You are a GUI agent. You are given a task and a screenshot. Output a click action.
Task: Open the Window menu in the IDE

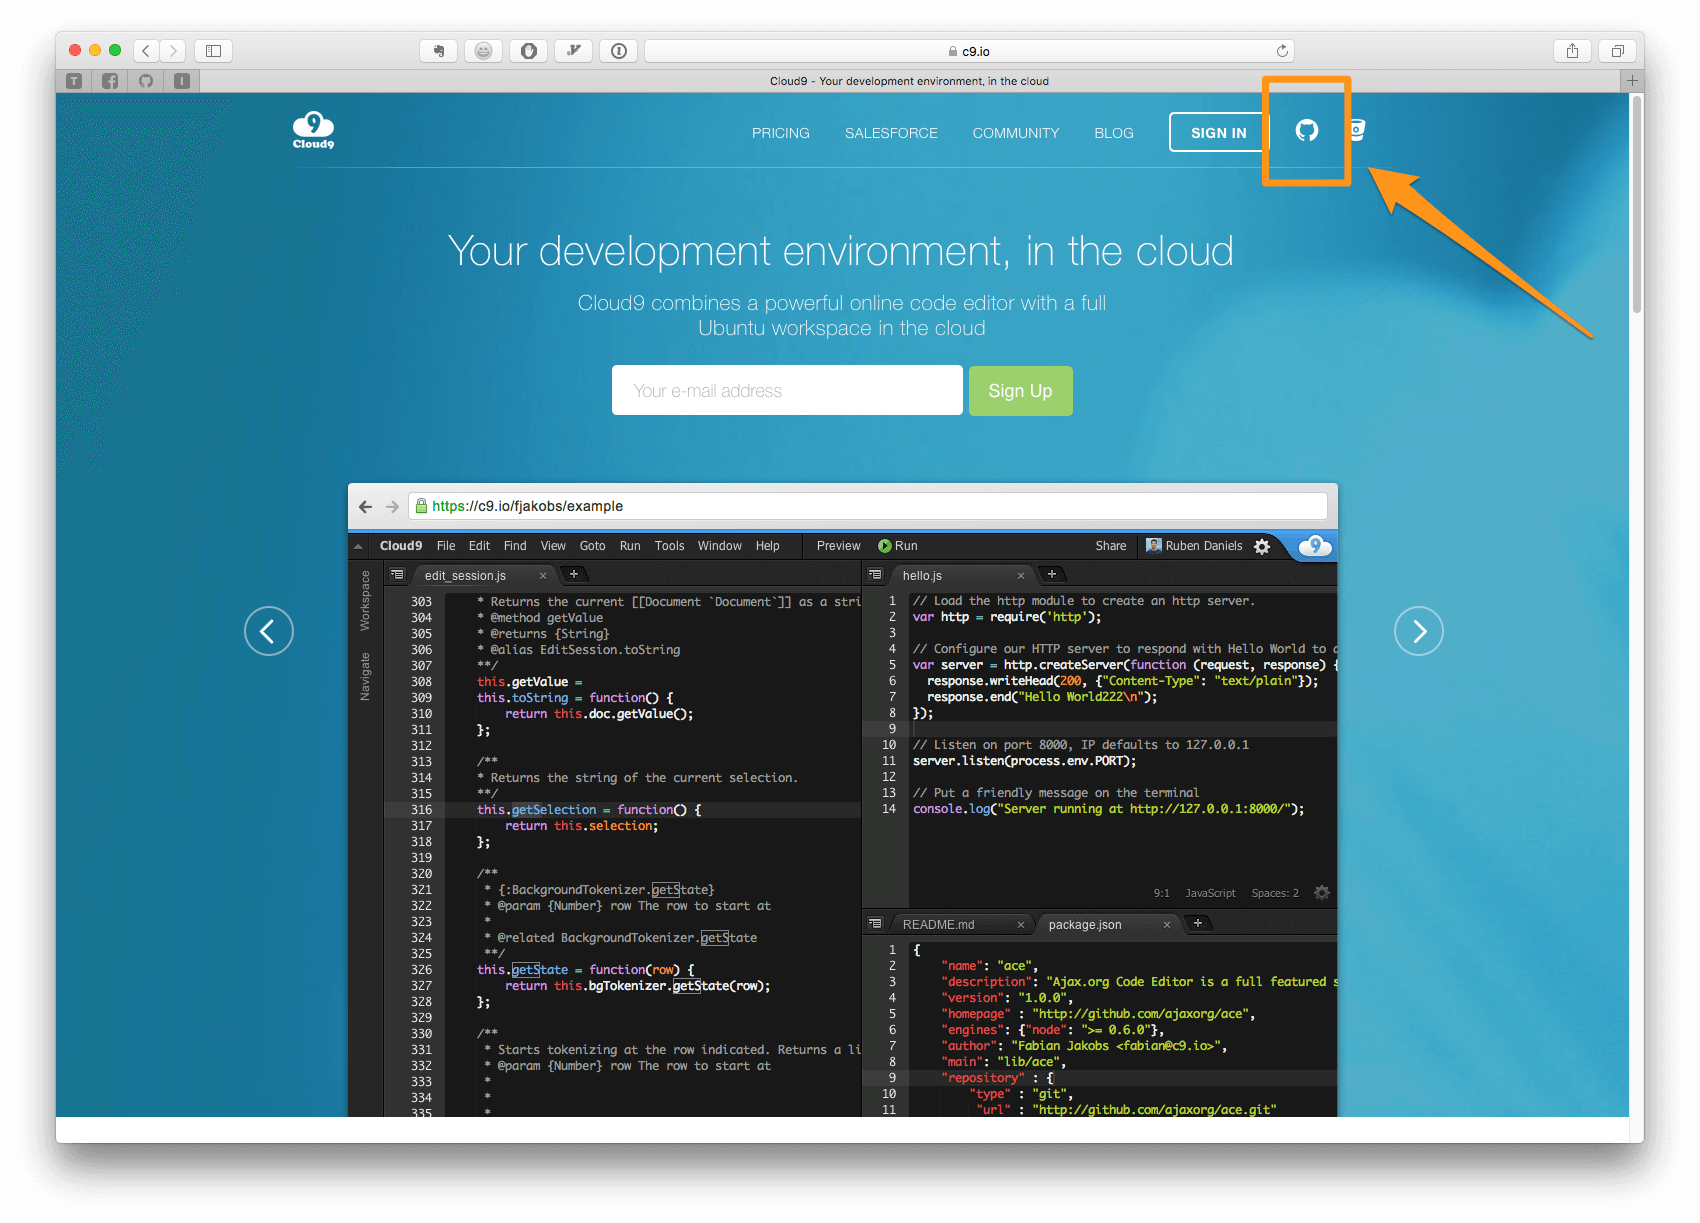[720, 546]
